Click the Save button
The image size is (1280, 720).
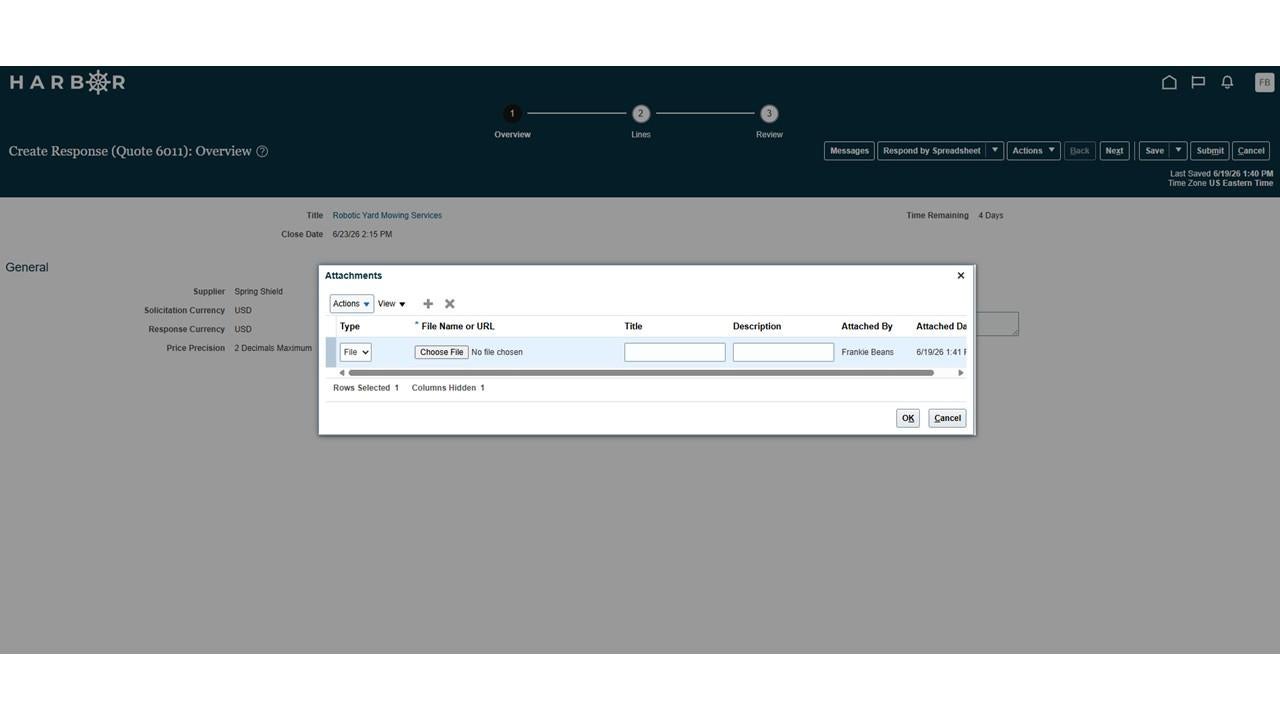point(1154,151)
